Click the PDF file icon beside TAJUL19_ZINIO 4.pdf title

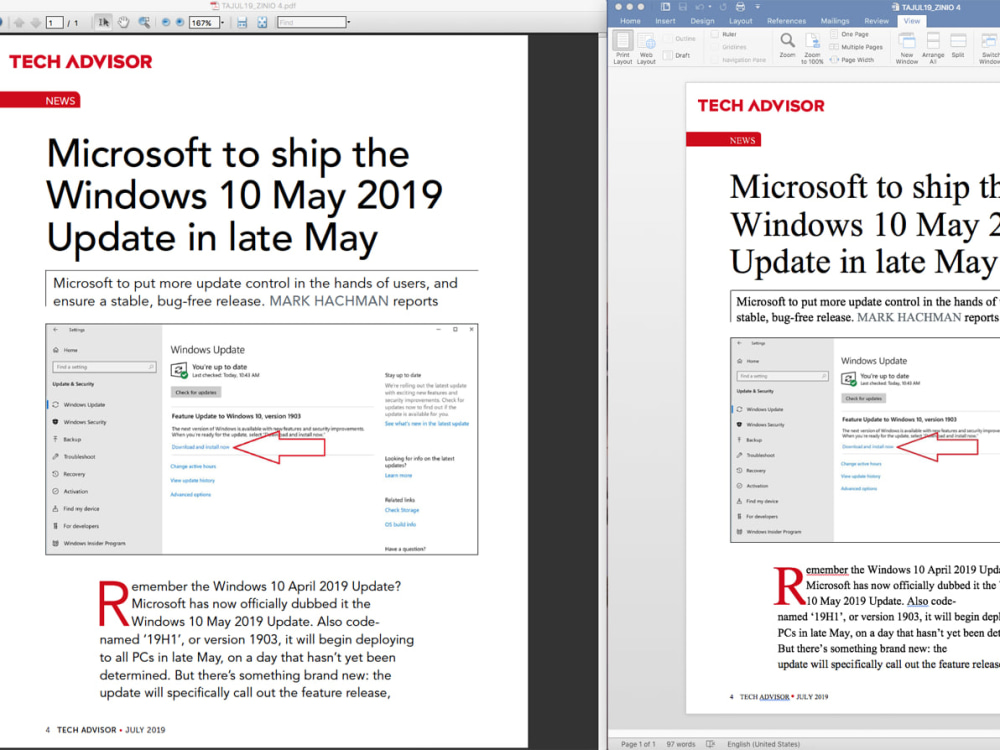point(215,6)
